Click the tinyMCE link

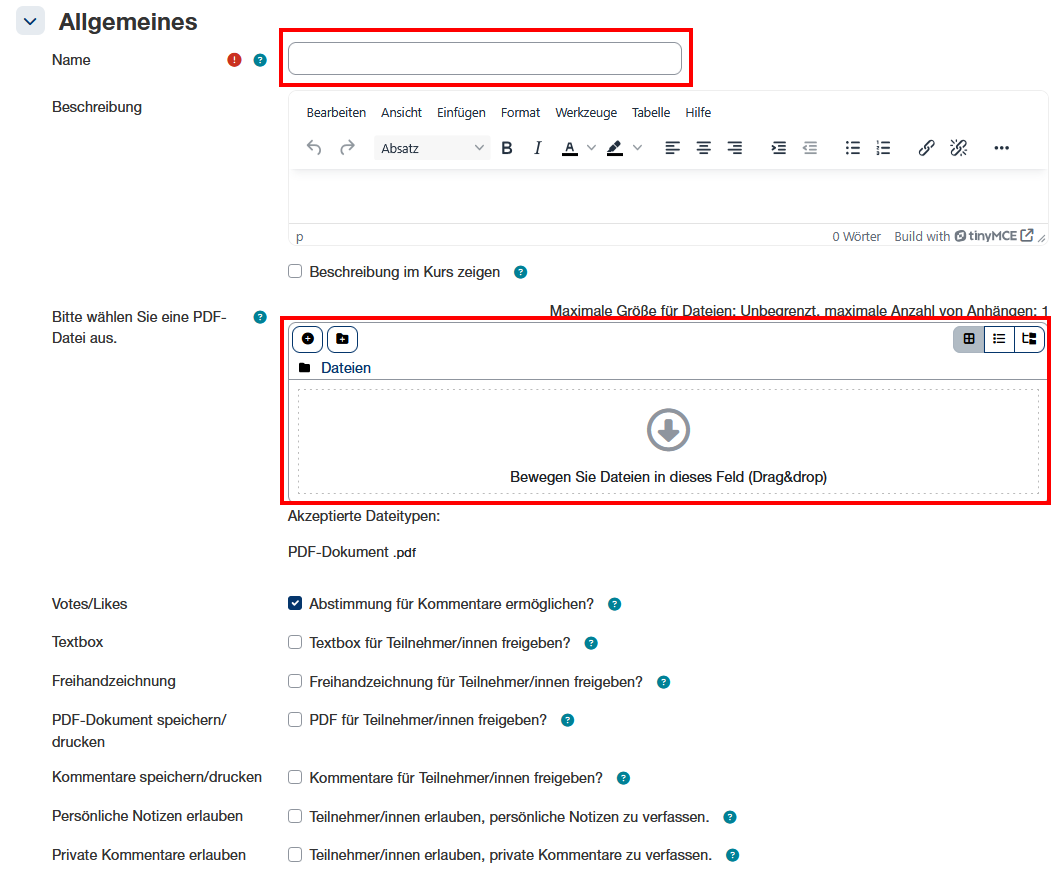point(992,236)
